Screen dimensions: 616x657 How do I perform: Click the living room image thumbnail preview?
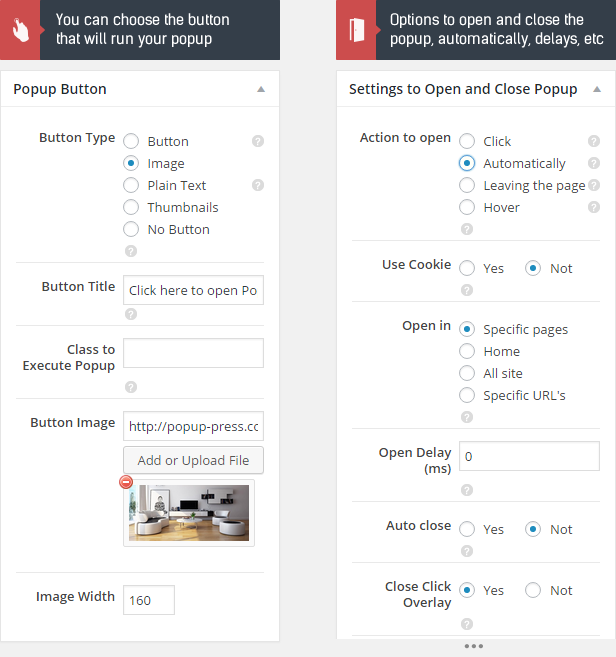pyautogui.click(x=189, y=513)
